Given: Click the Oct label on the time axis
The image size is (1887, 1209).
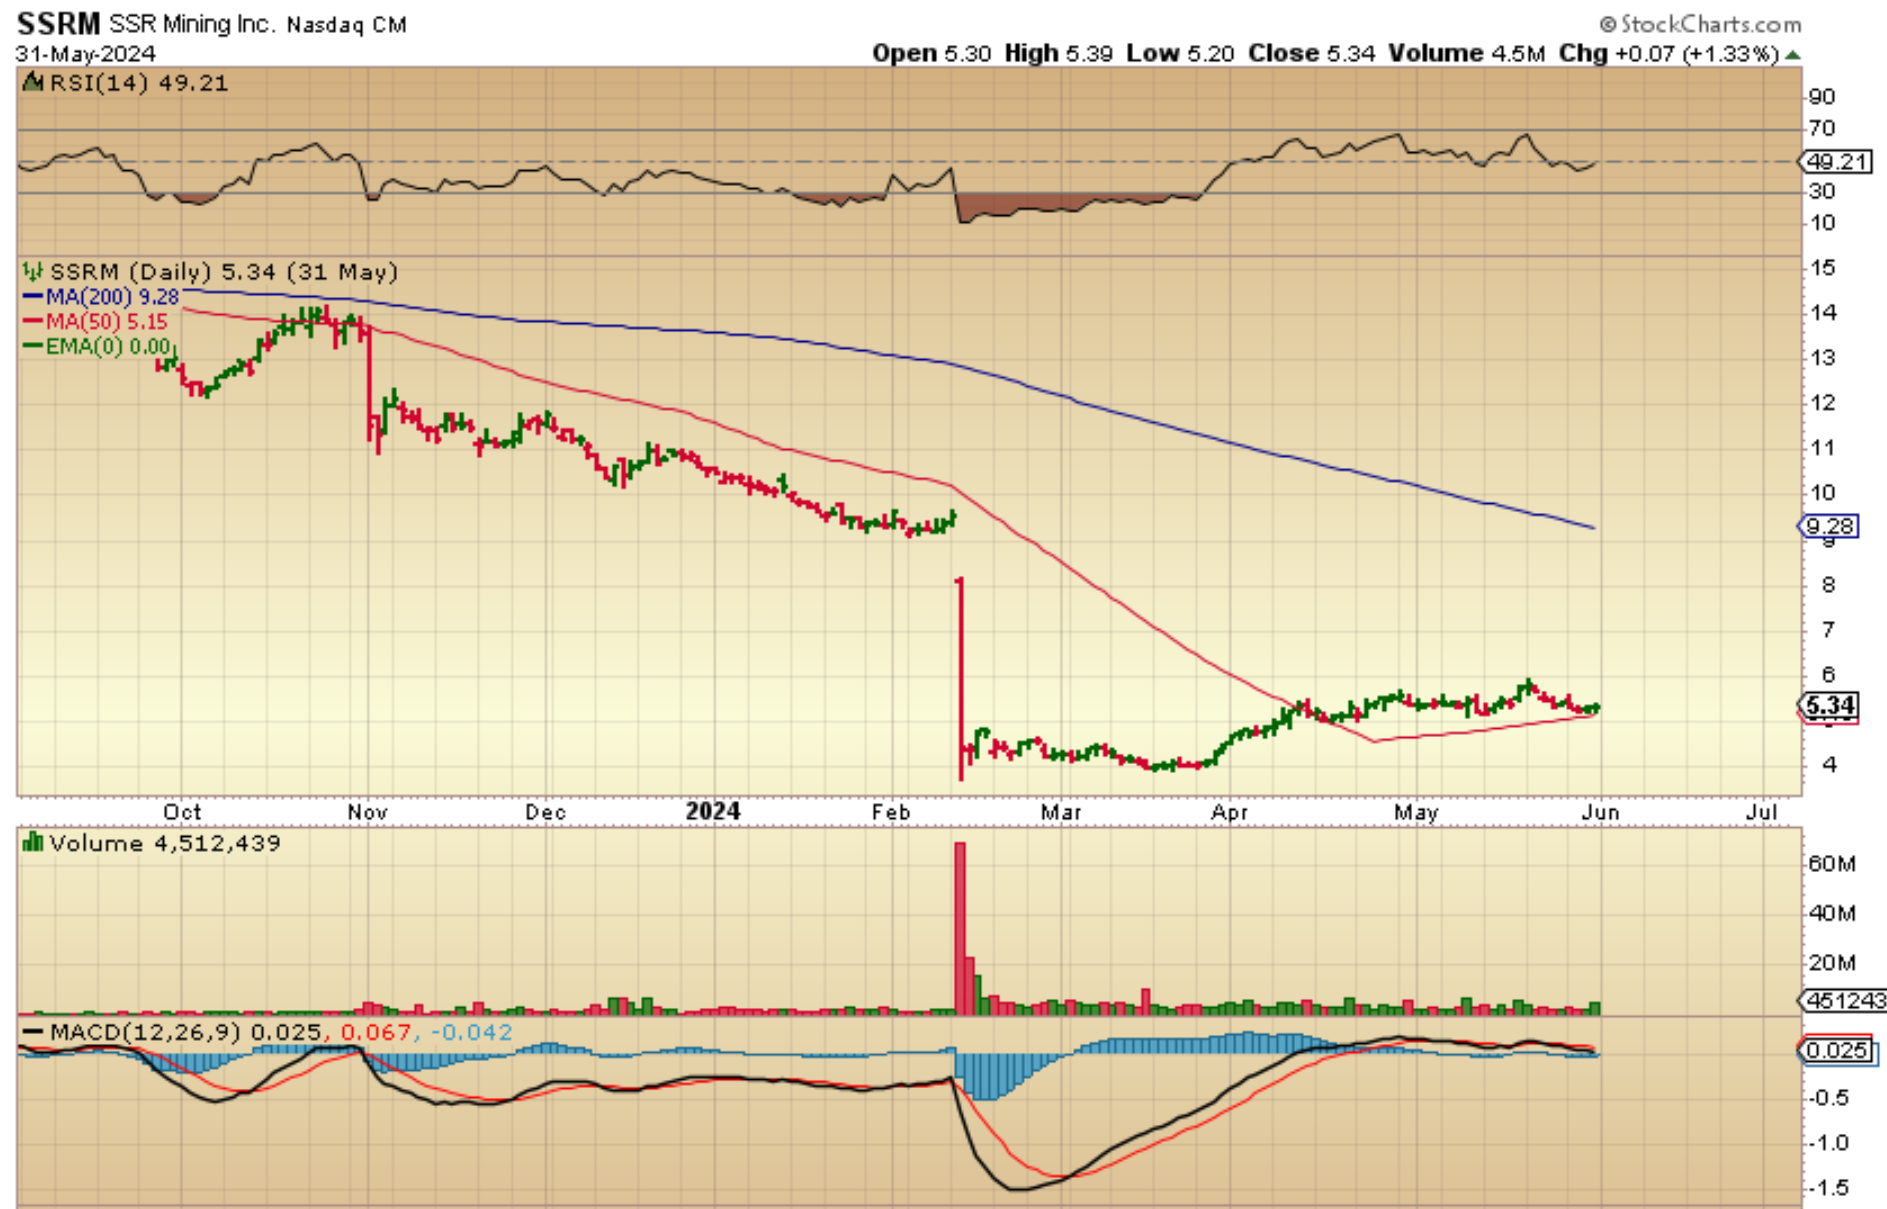Looking at the screenshot, I should [x=182, y=812].
